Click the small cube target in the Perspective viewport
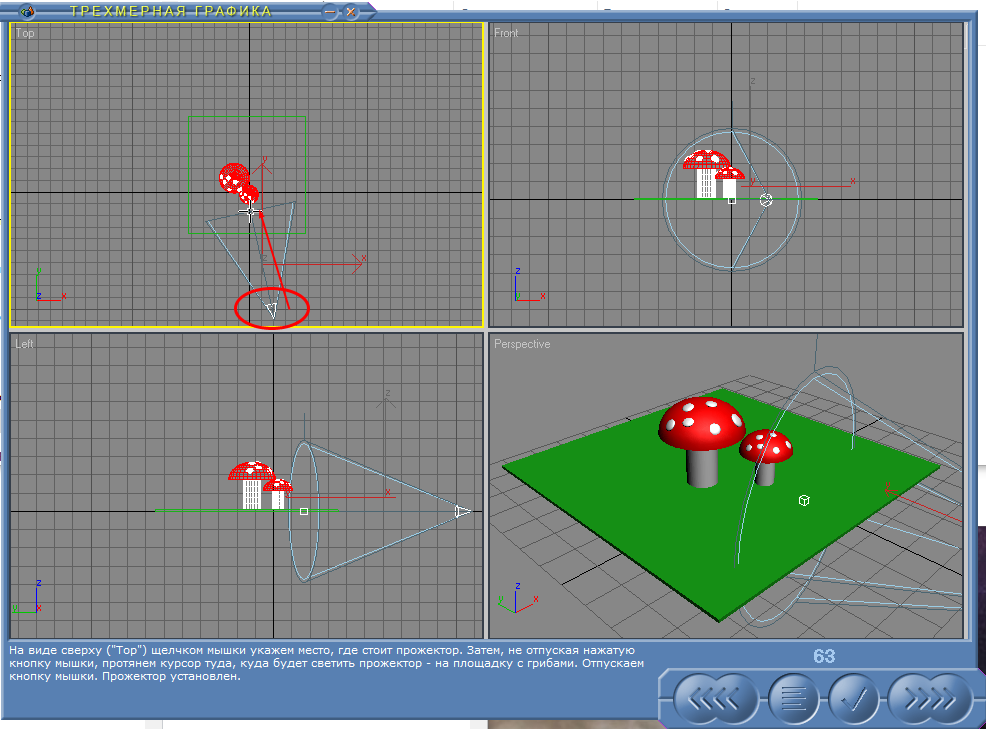Viewport: 986px width, 729px height. click(x=804, y=501)
